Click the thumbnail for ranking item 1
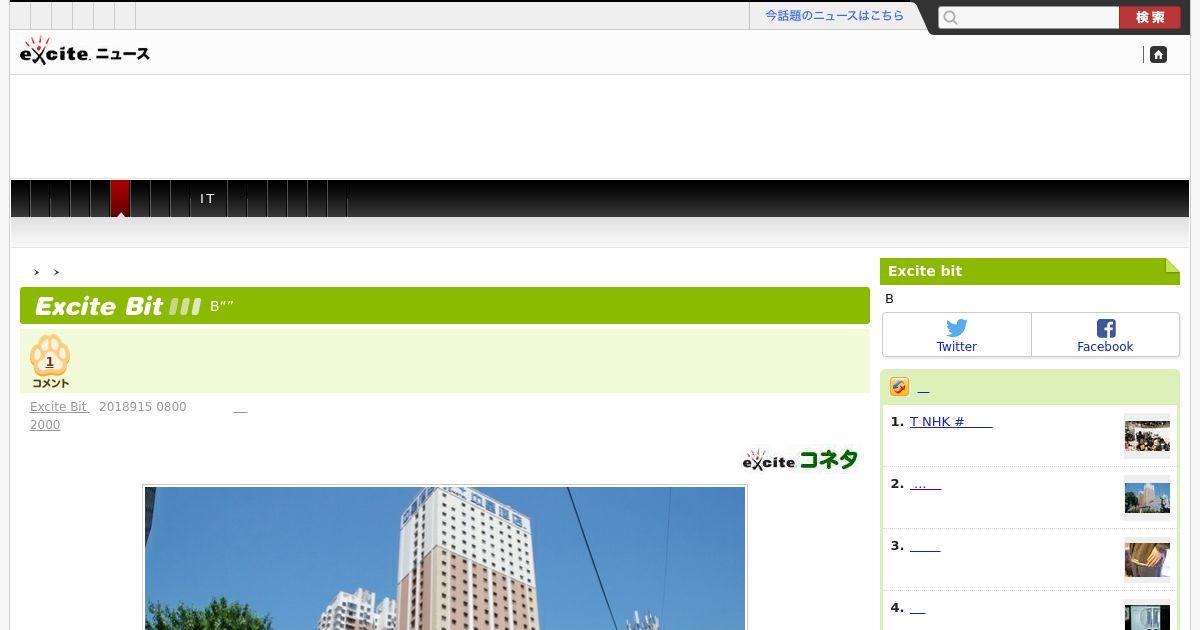Viewport: 1200px width, 630px height. tap(1147, 436)
